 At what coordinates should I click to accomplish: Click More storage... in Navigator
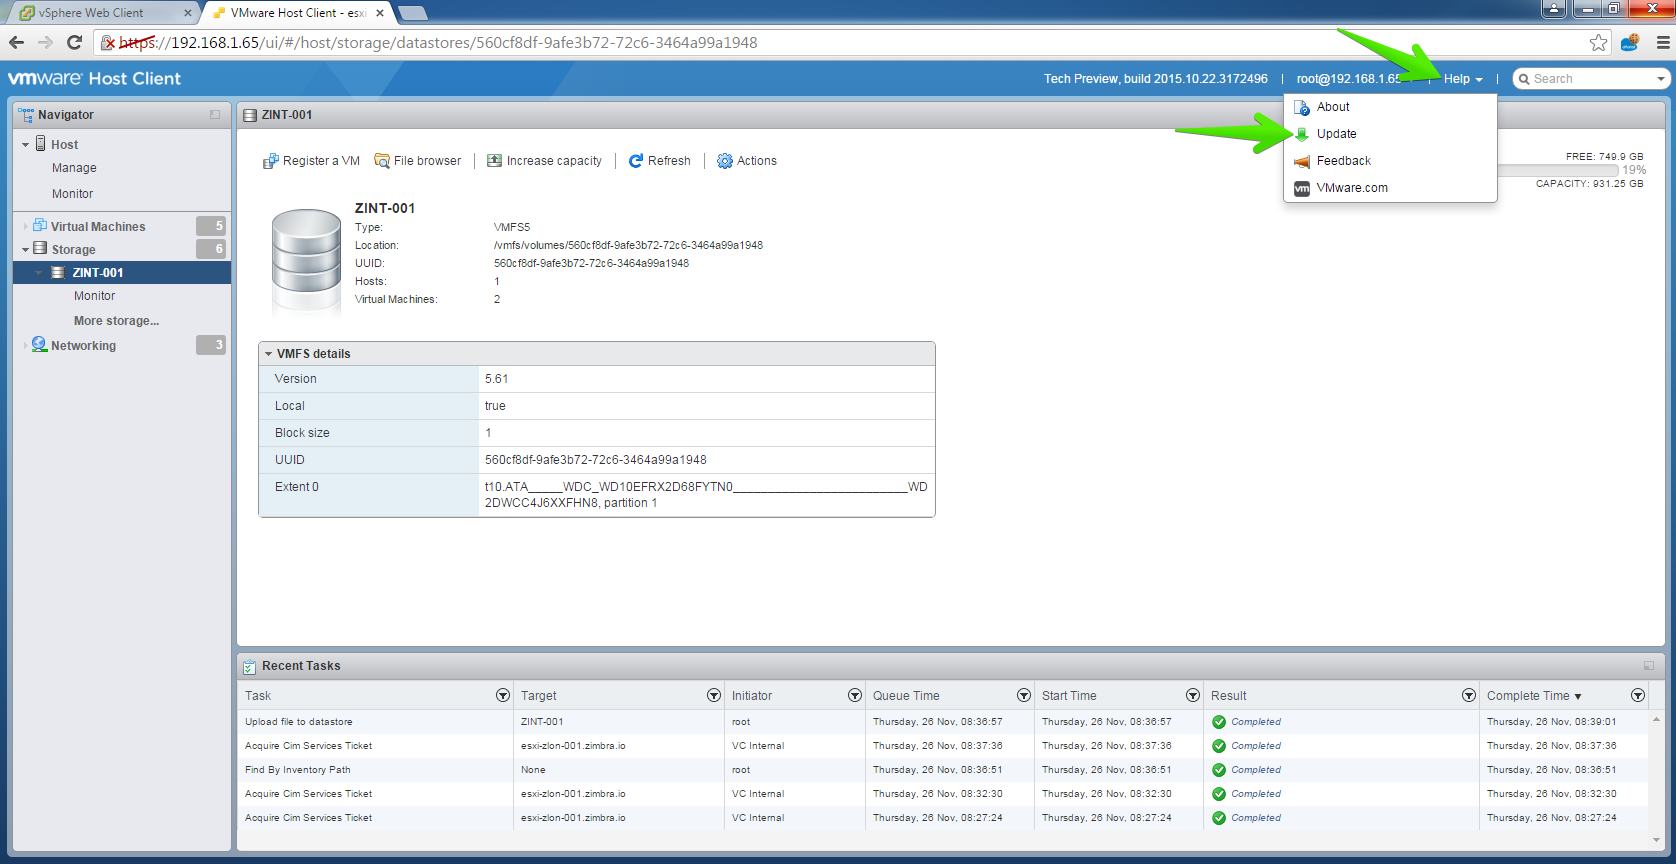116,321
